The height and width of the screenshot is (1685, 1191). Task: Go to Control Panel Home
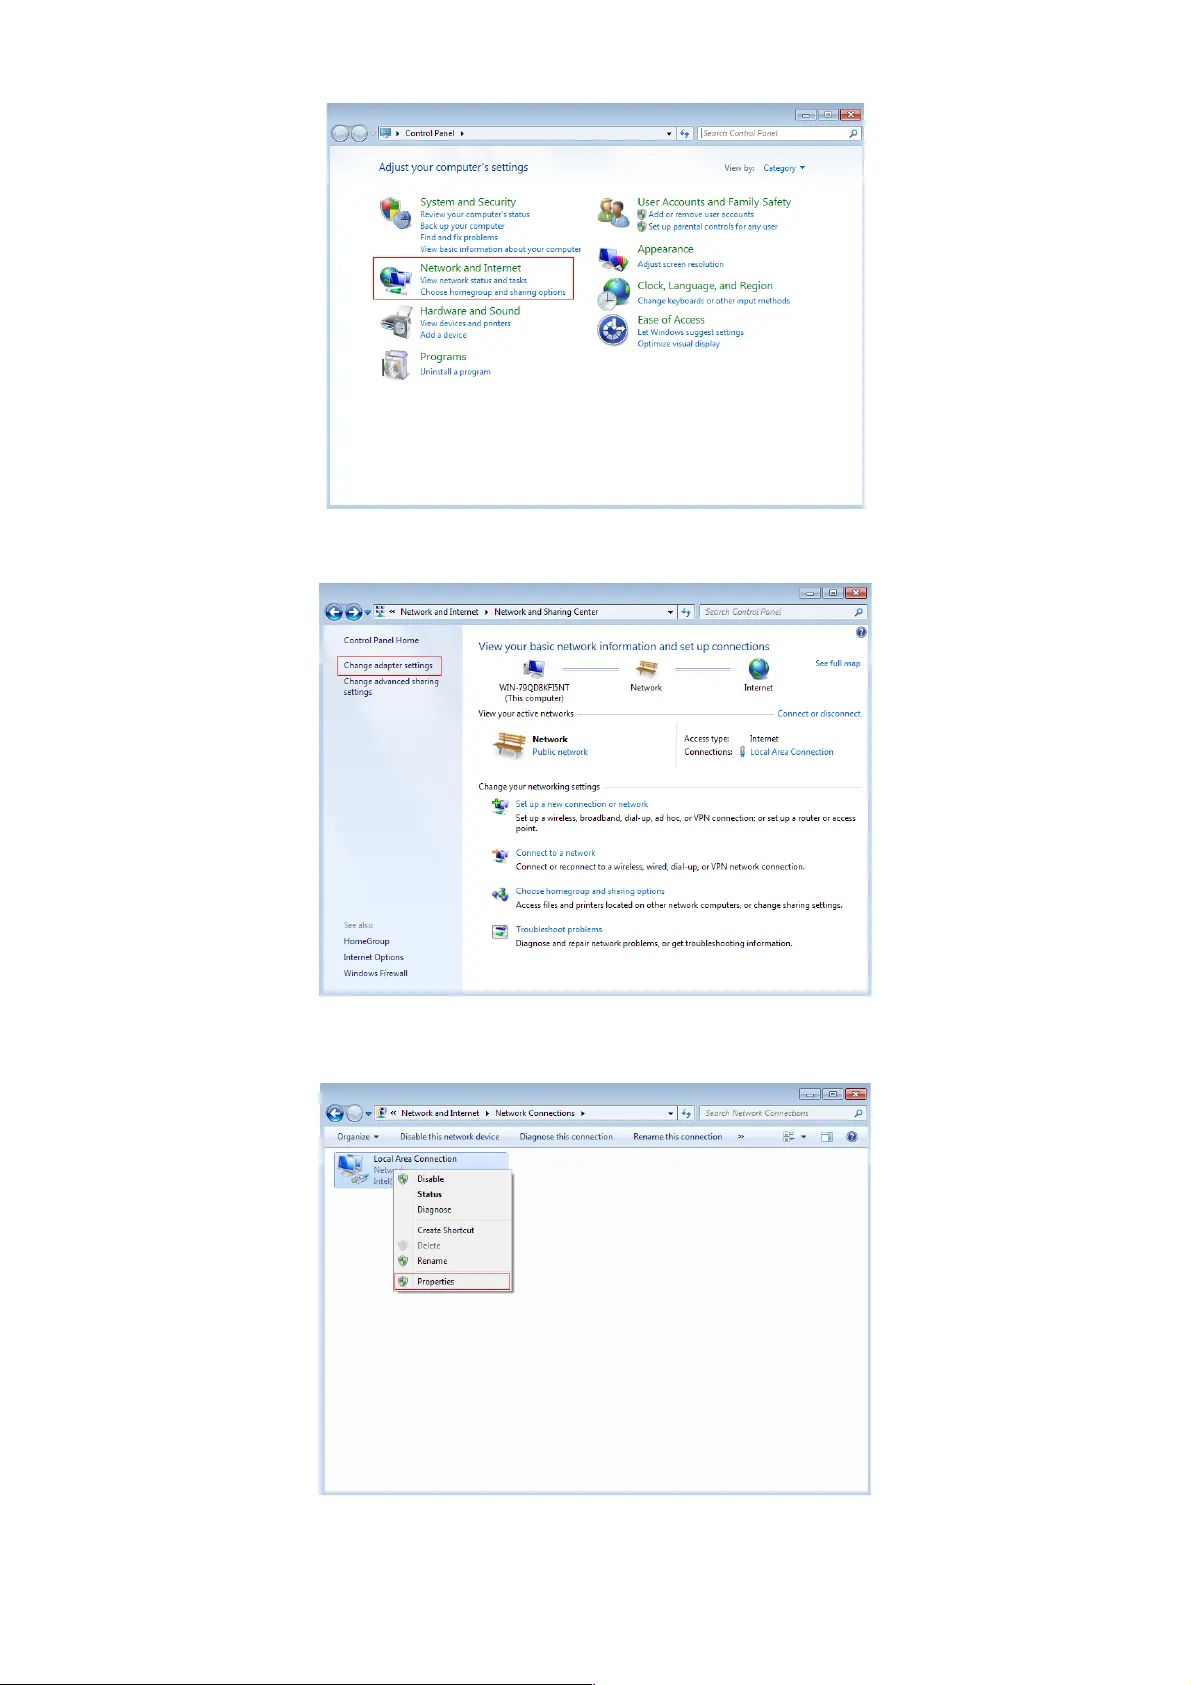coord(381,640)
